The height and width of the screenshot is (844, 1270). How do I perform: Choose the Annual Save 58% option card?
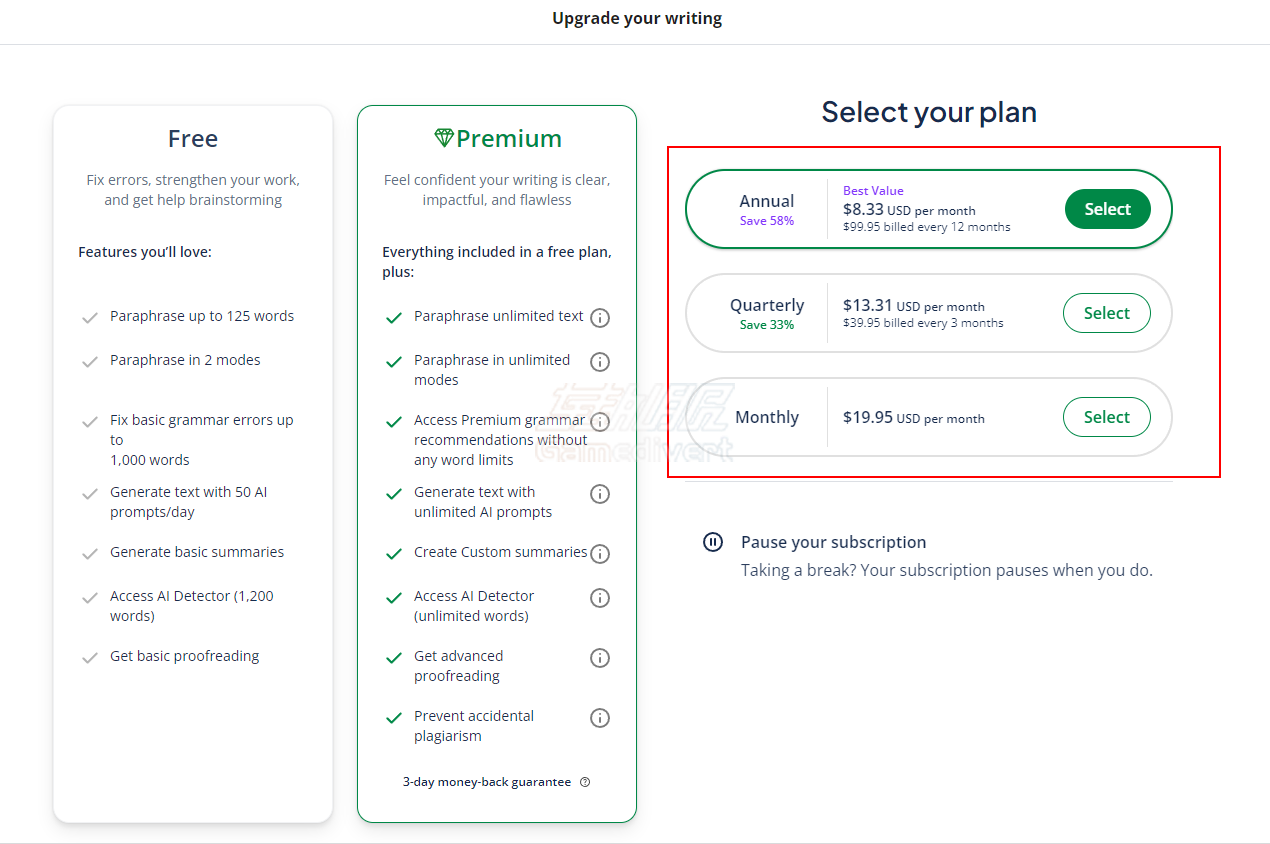[929, 209]
